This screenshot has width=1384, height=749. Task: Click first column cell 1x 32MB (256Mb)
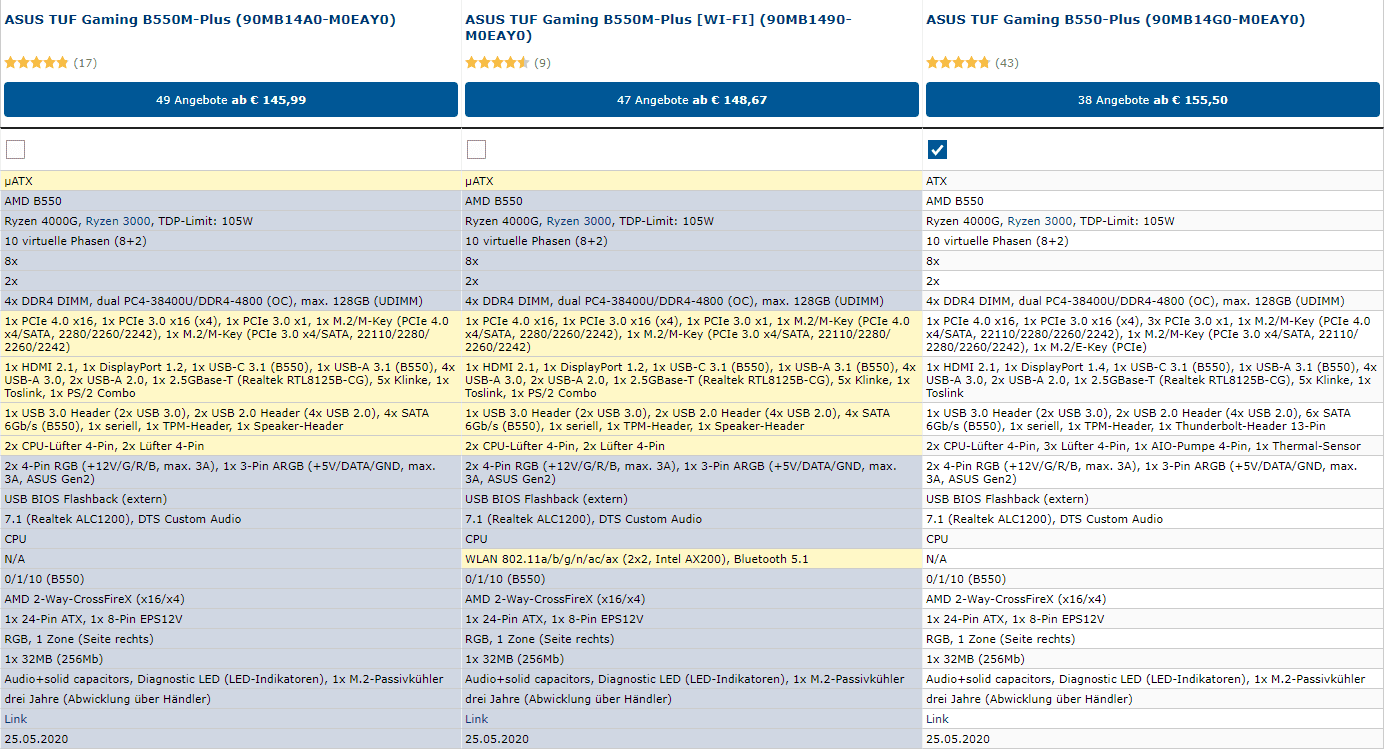click(x=231, y=659)
